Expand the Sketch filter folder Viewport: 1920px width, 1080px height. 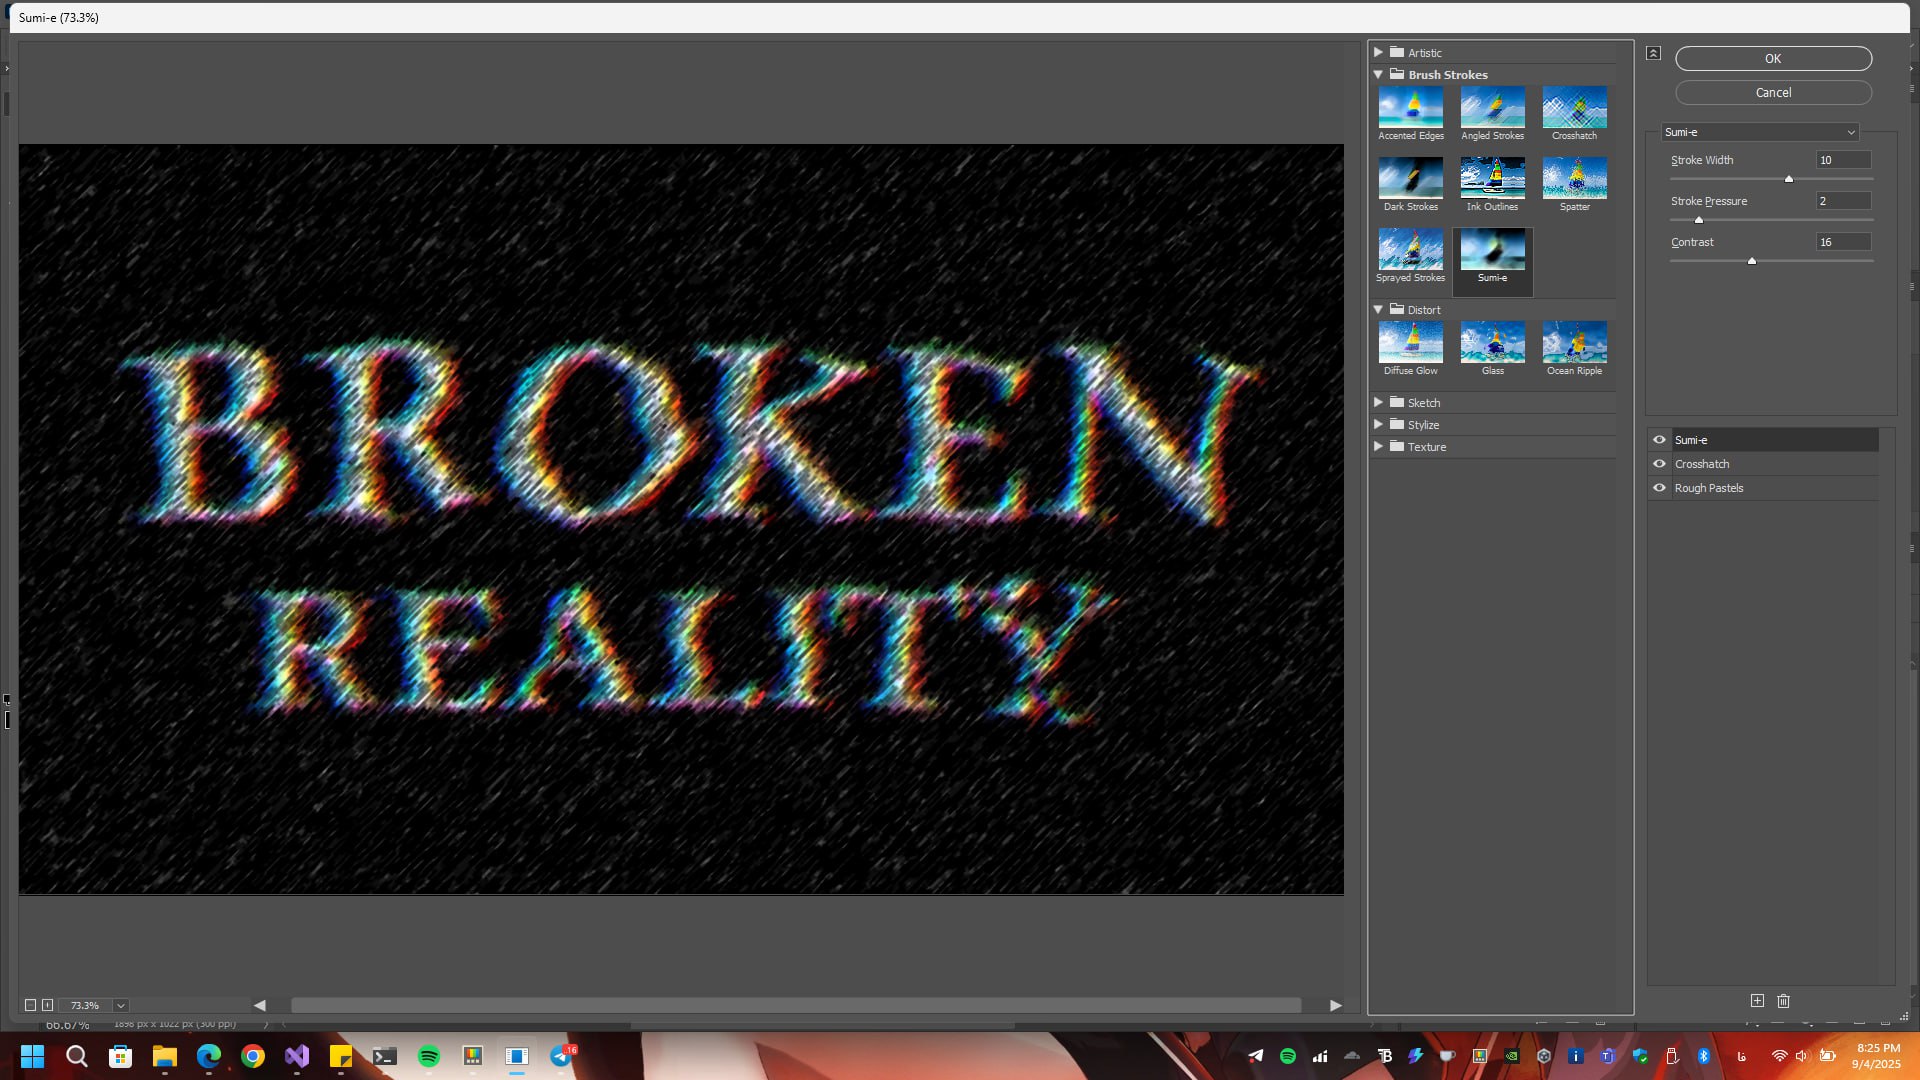pyautogui.click(x=1378, y=402)
